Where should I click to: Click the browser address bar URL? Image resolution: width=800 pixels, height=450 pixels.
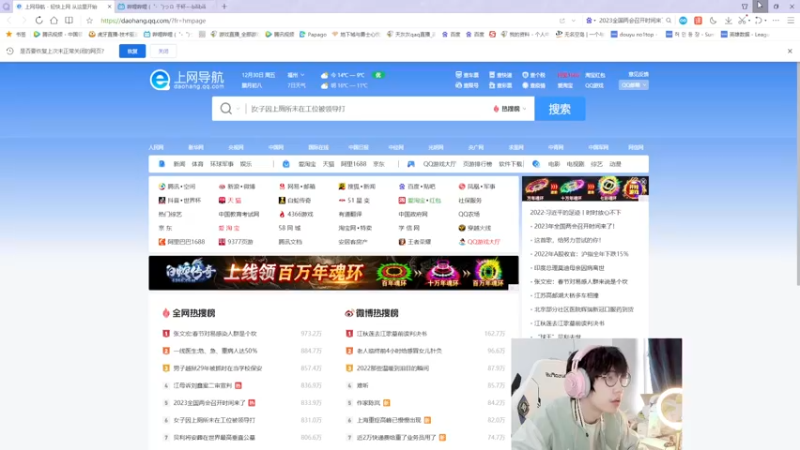pos(153,20)
